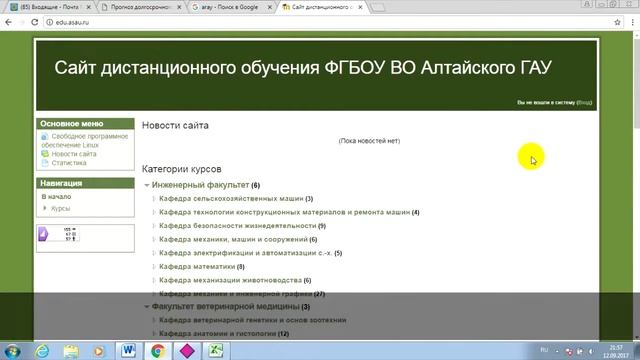Click the icon beside Новости сайта menu item
The height and width of the screenshot is (360, 640).
45,154
